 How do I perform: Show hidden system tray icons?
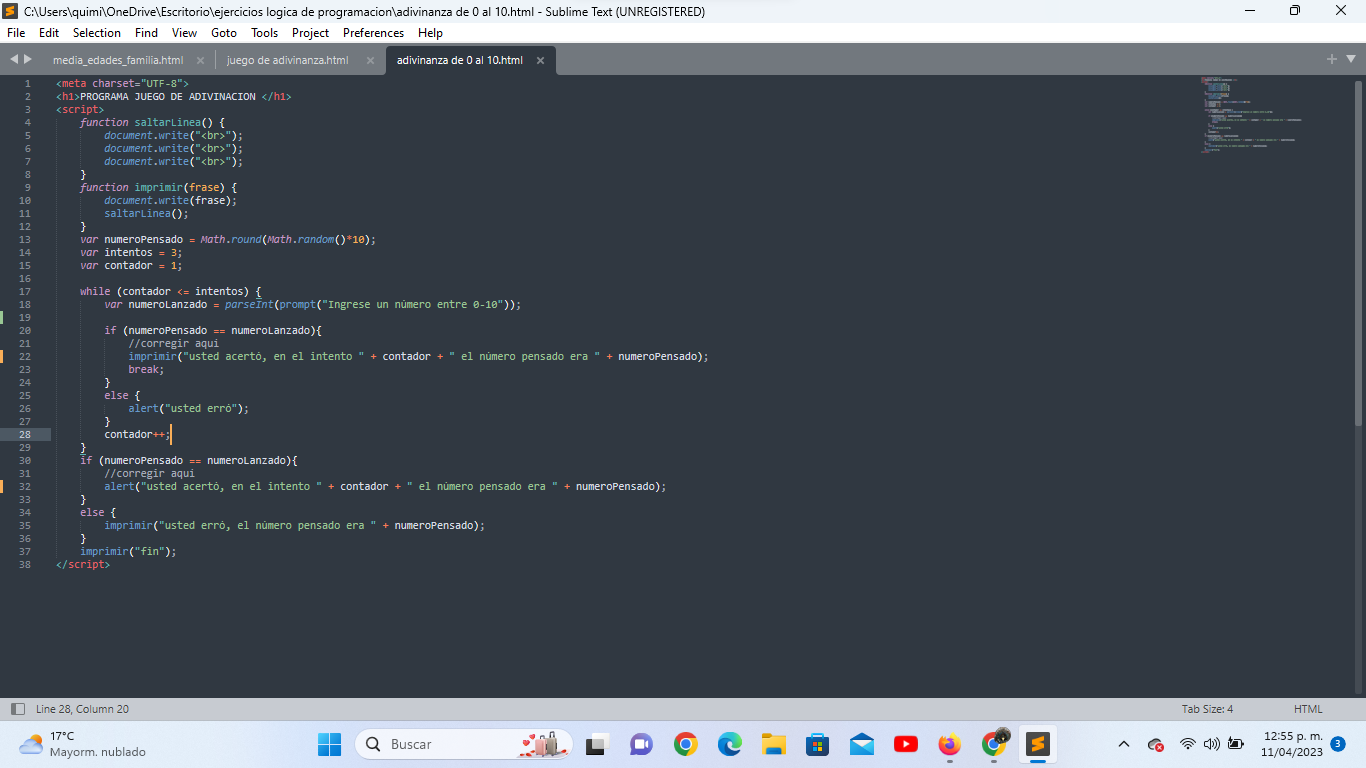(1124, 744)
